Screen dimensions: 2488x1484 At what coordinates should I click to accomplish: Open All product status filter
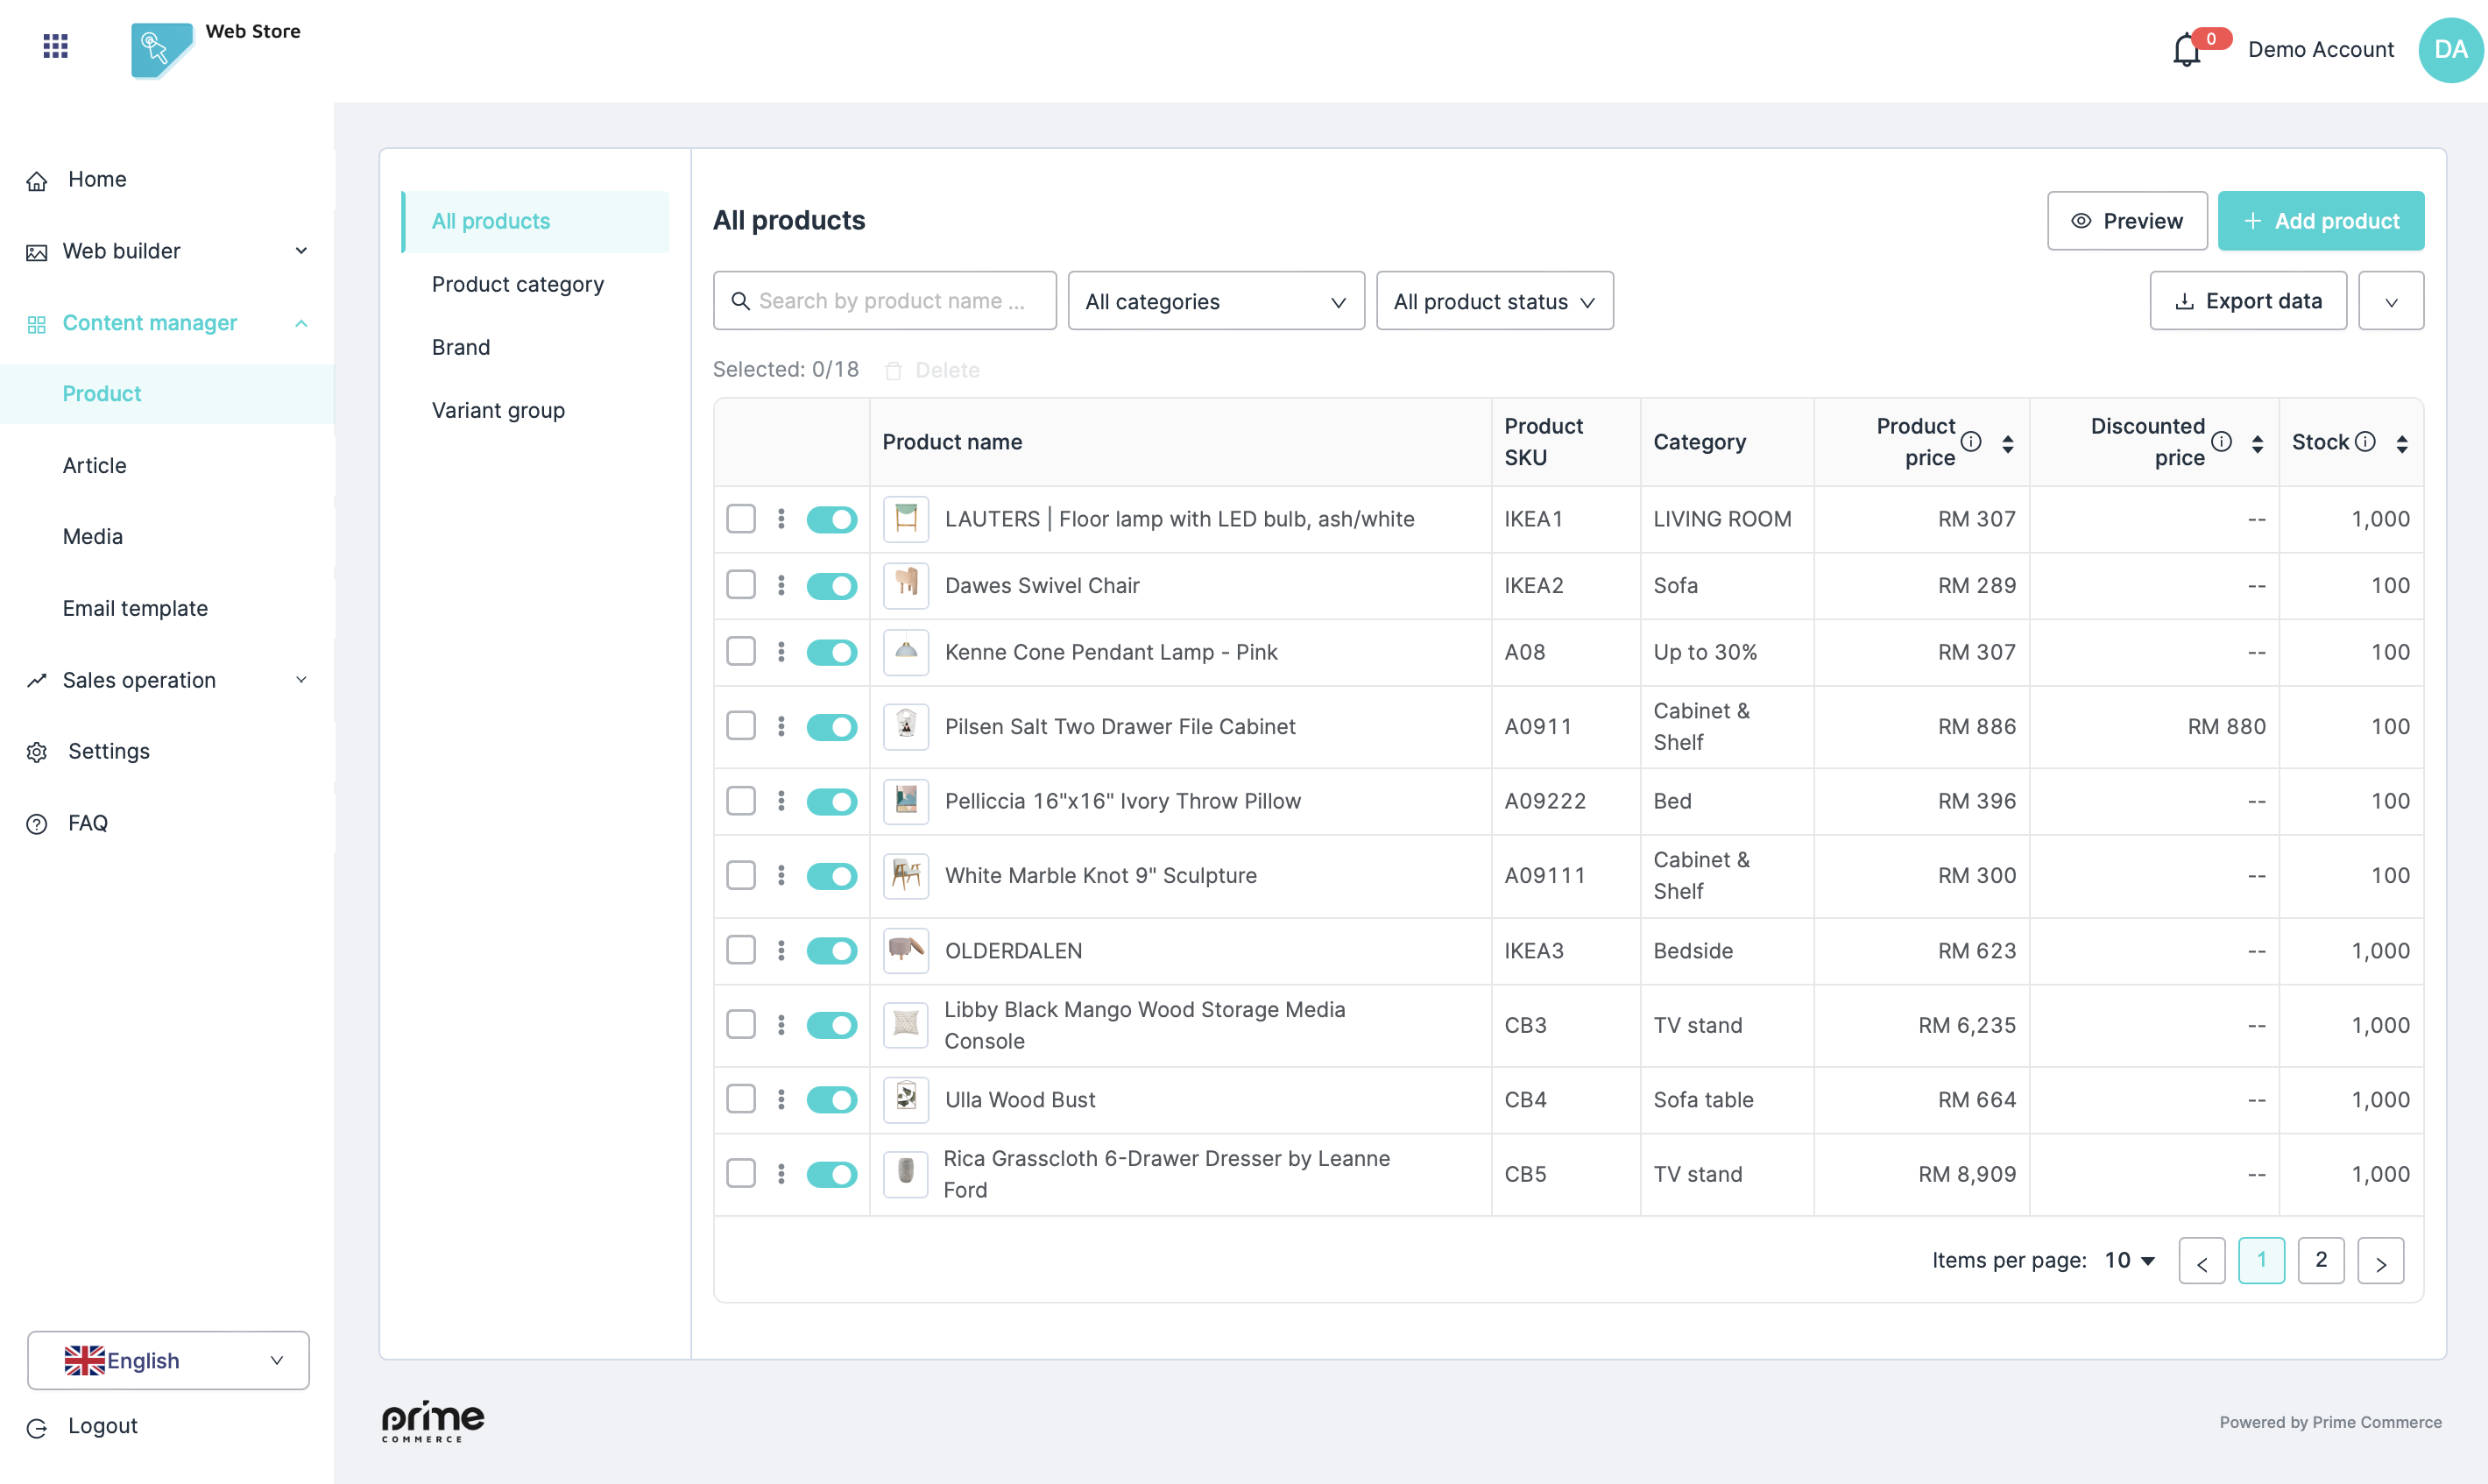pos(1494,301)
